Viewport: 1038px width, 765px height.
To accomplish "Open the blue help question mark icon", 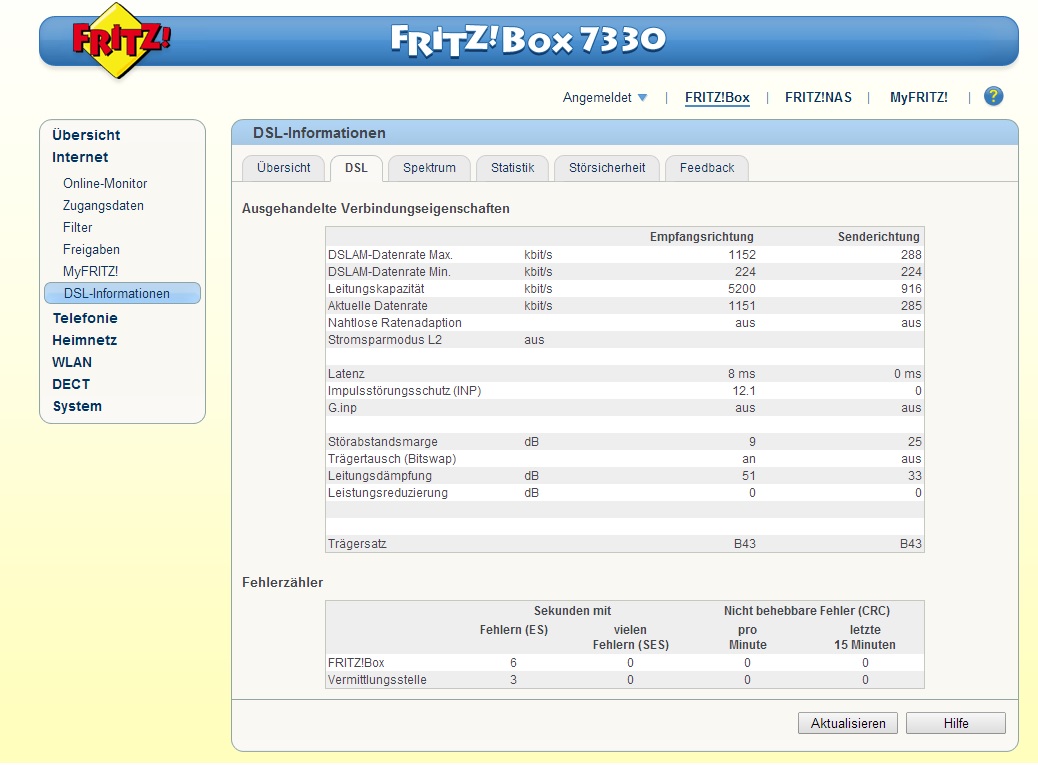I will 993,97.
